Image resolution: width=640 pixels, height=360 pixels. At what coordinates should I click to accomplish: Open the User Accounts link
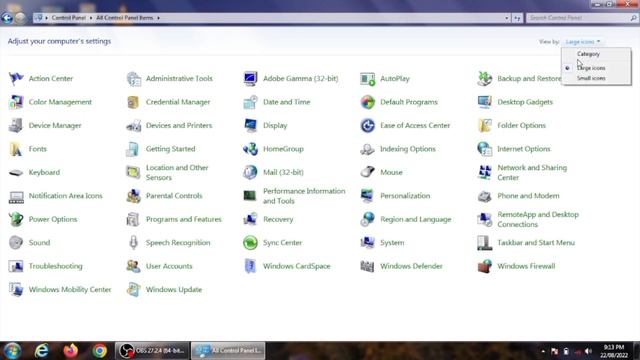point(169,266)
